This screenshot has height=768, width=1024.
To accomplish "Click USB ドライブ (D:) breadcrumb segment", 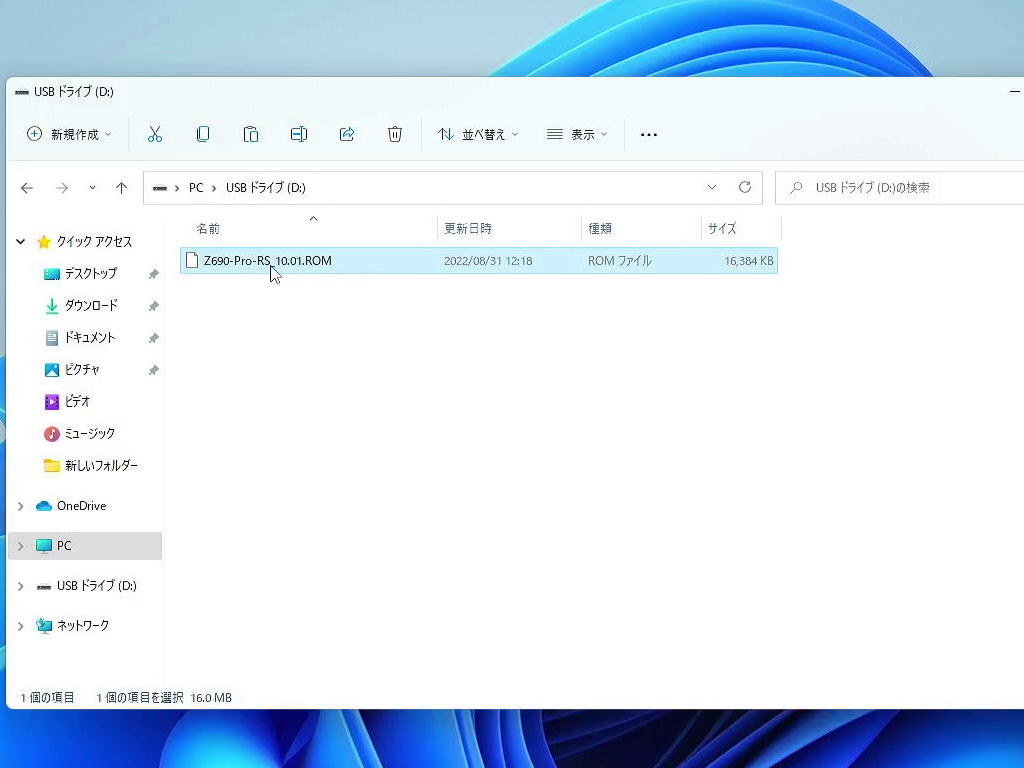I will point(266,188).
